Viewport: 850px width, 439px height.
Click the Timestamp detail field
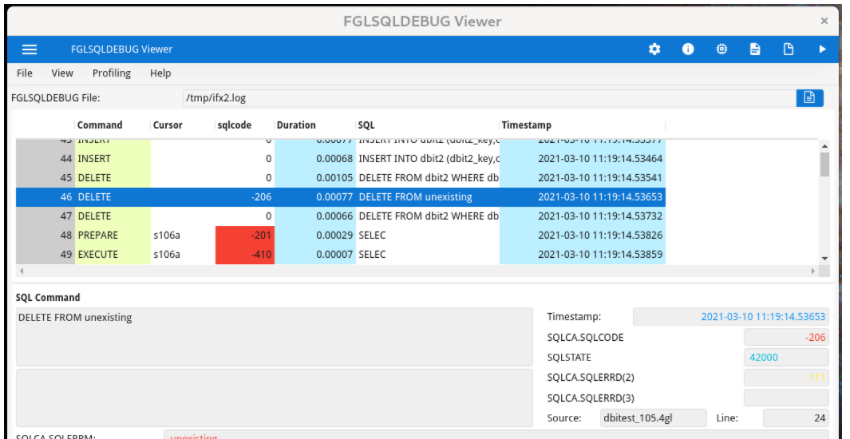click(731, 317)
